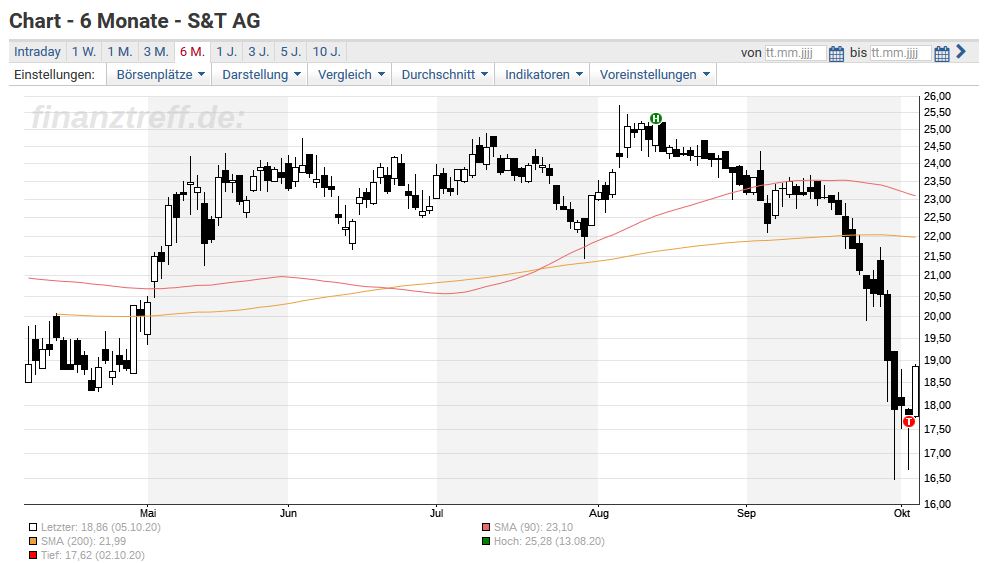
Task: Open the Indikatoren dropdown
Action: [x=543, y=74]
